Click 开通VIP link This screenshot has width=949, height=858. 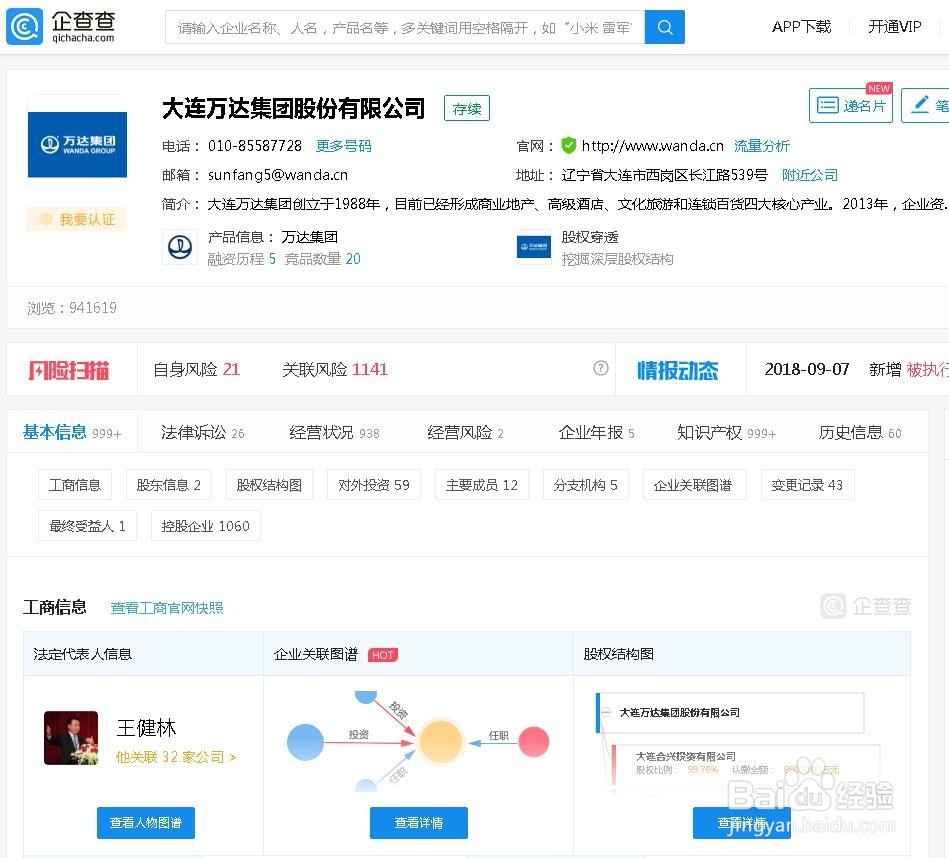[x=895, y=27]
